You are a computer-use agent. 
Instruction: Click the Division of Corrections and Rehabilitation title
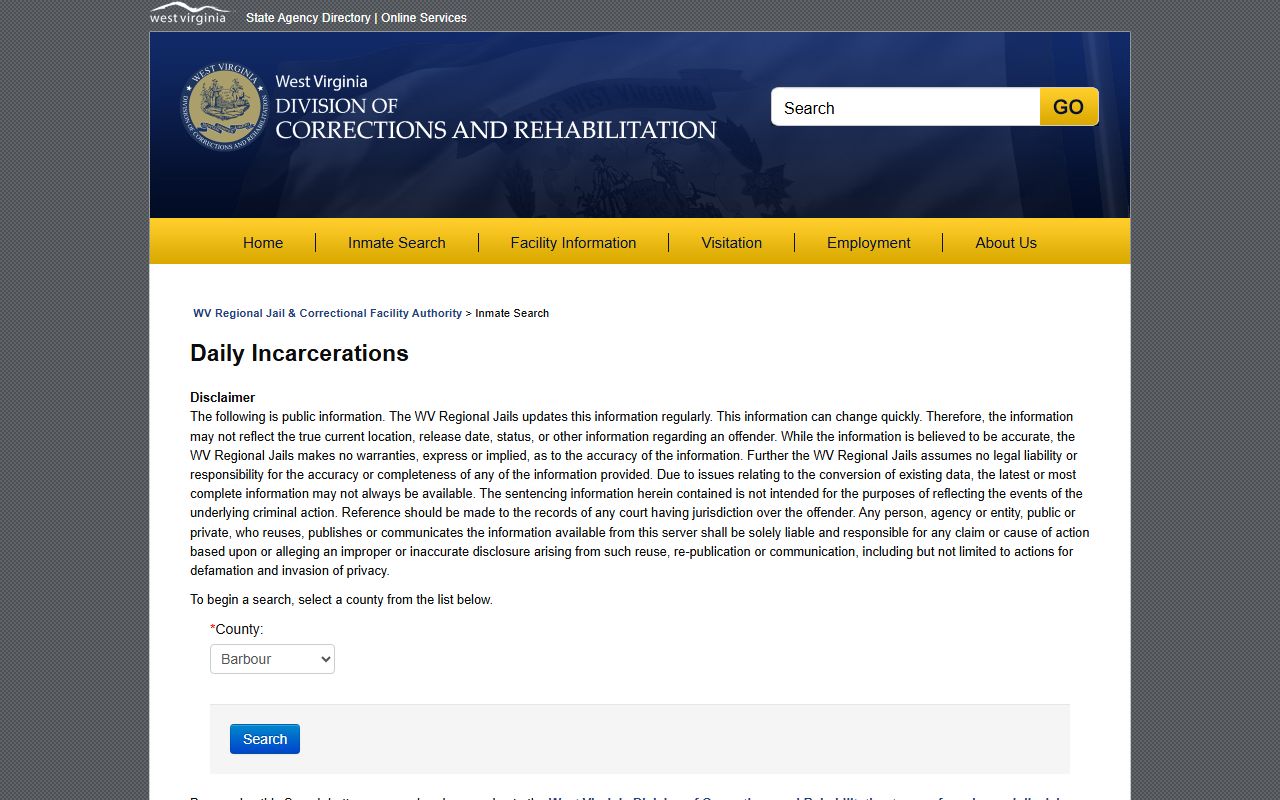pos(495,108)
